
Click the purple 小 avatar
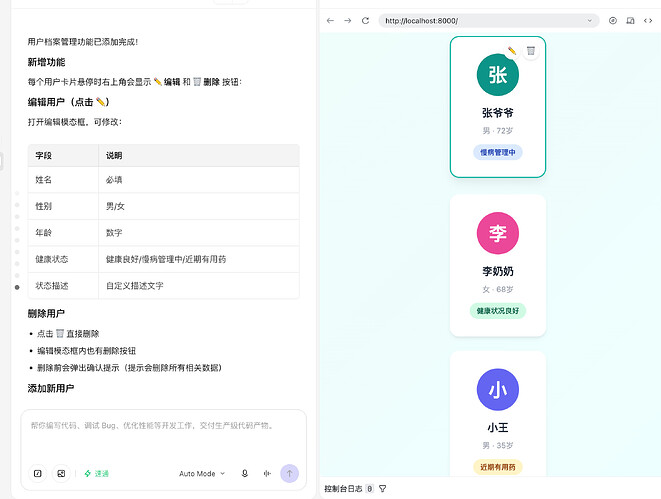[498, 390]
